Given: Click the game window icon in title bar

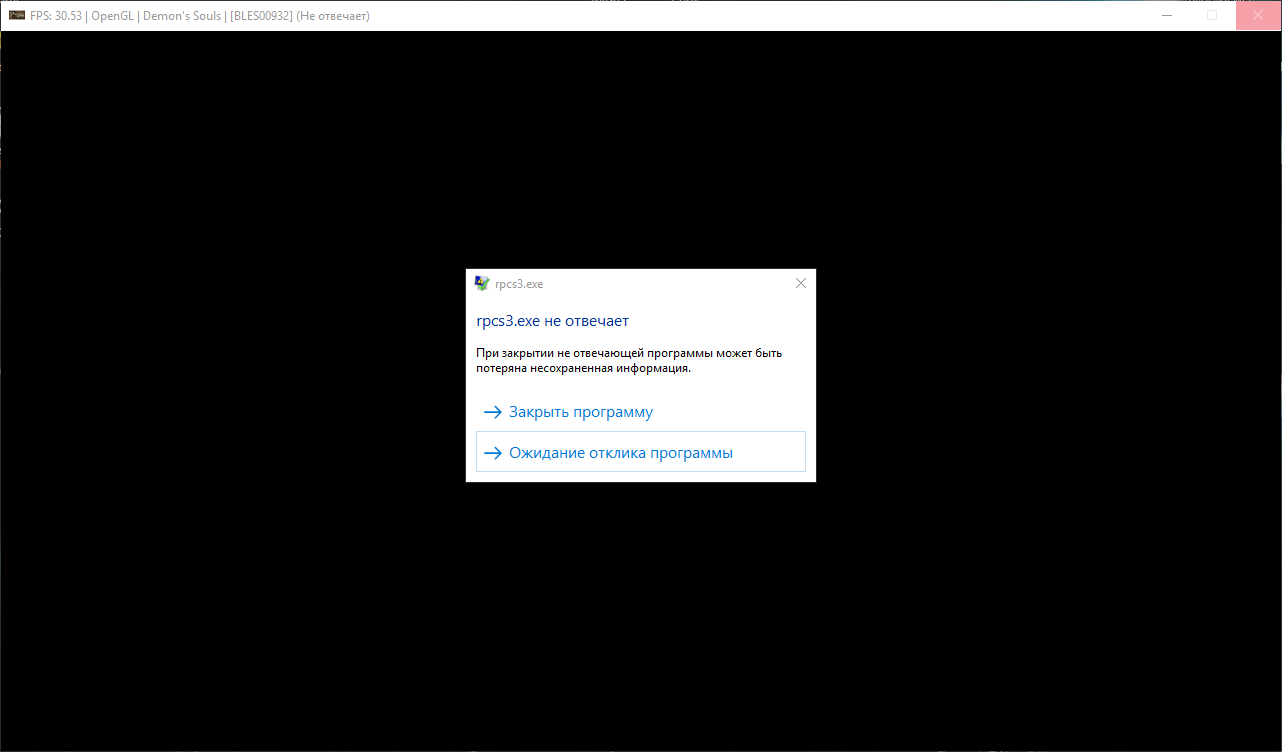Looking at the screenshot, I should tap(16, 15).
